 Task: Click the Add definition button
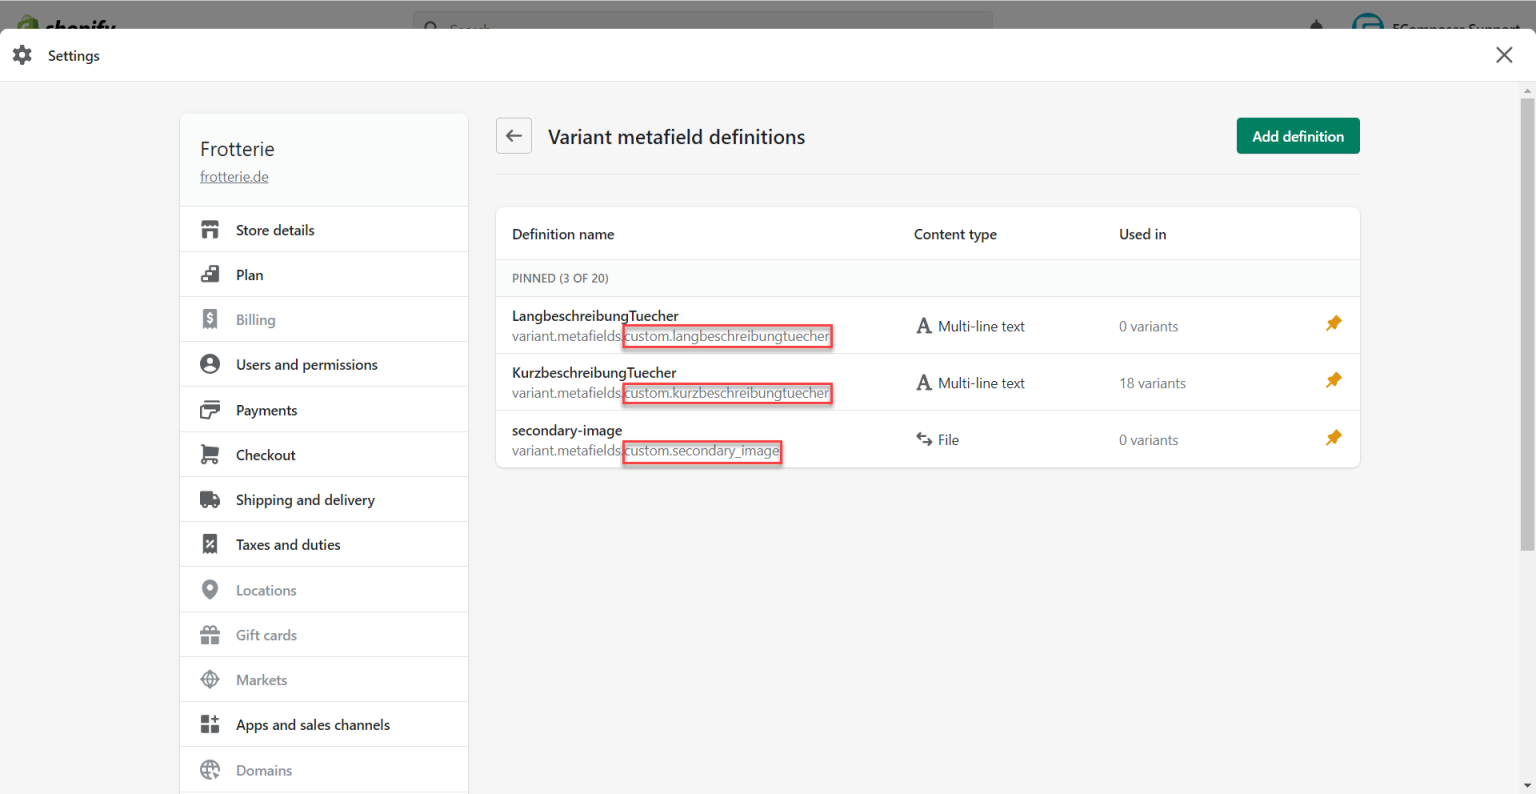click(x=1297, y=135)
